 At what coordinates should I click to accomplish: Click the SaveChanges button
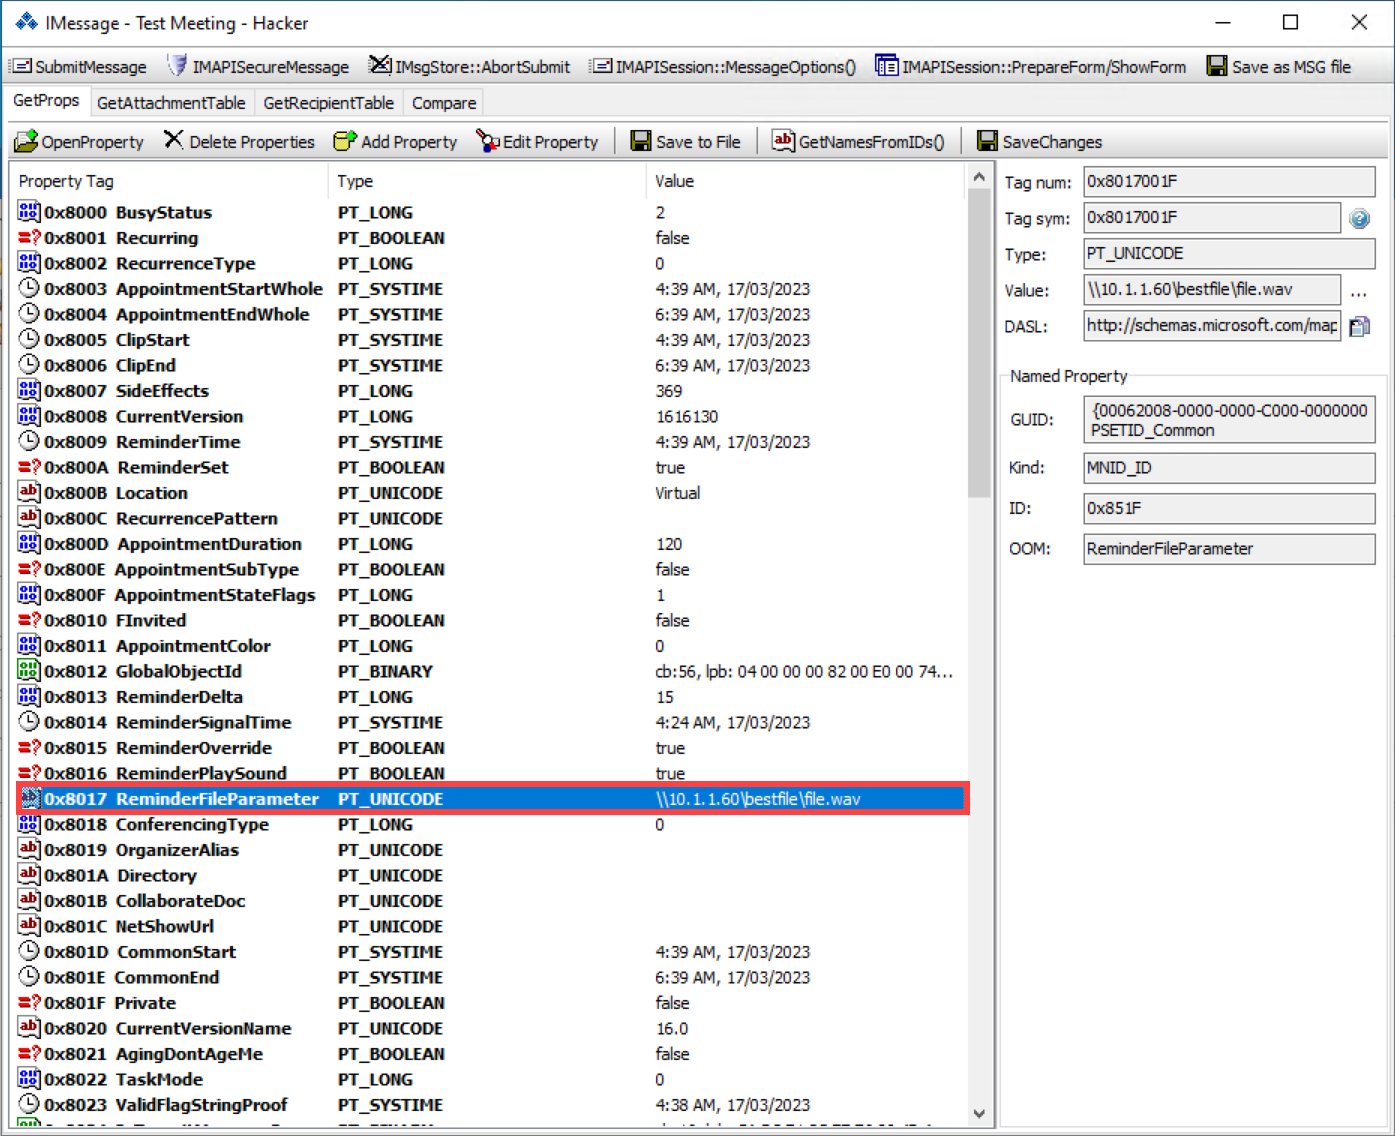coord(1039,142)
